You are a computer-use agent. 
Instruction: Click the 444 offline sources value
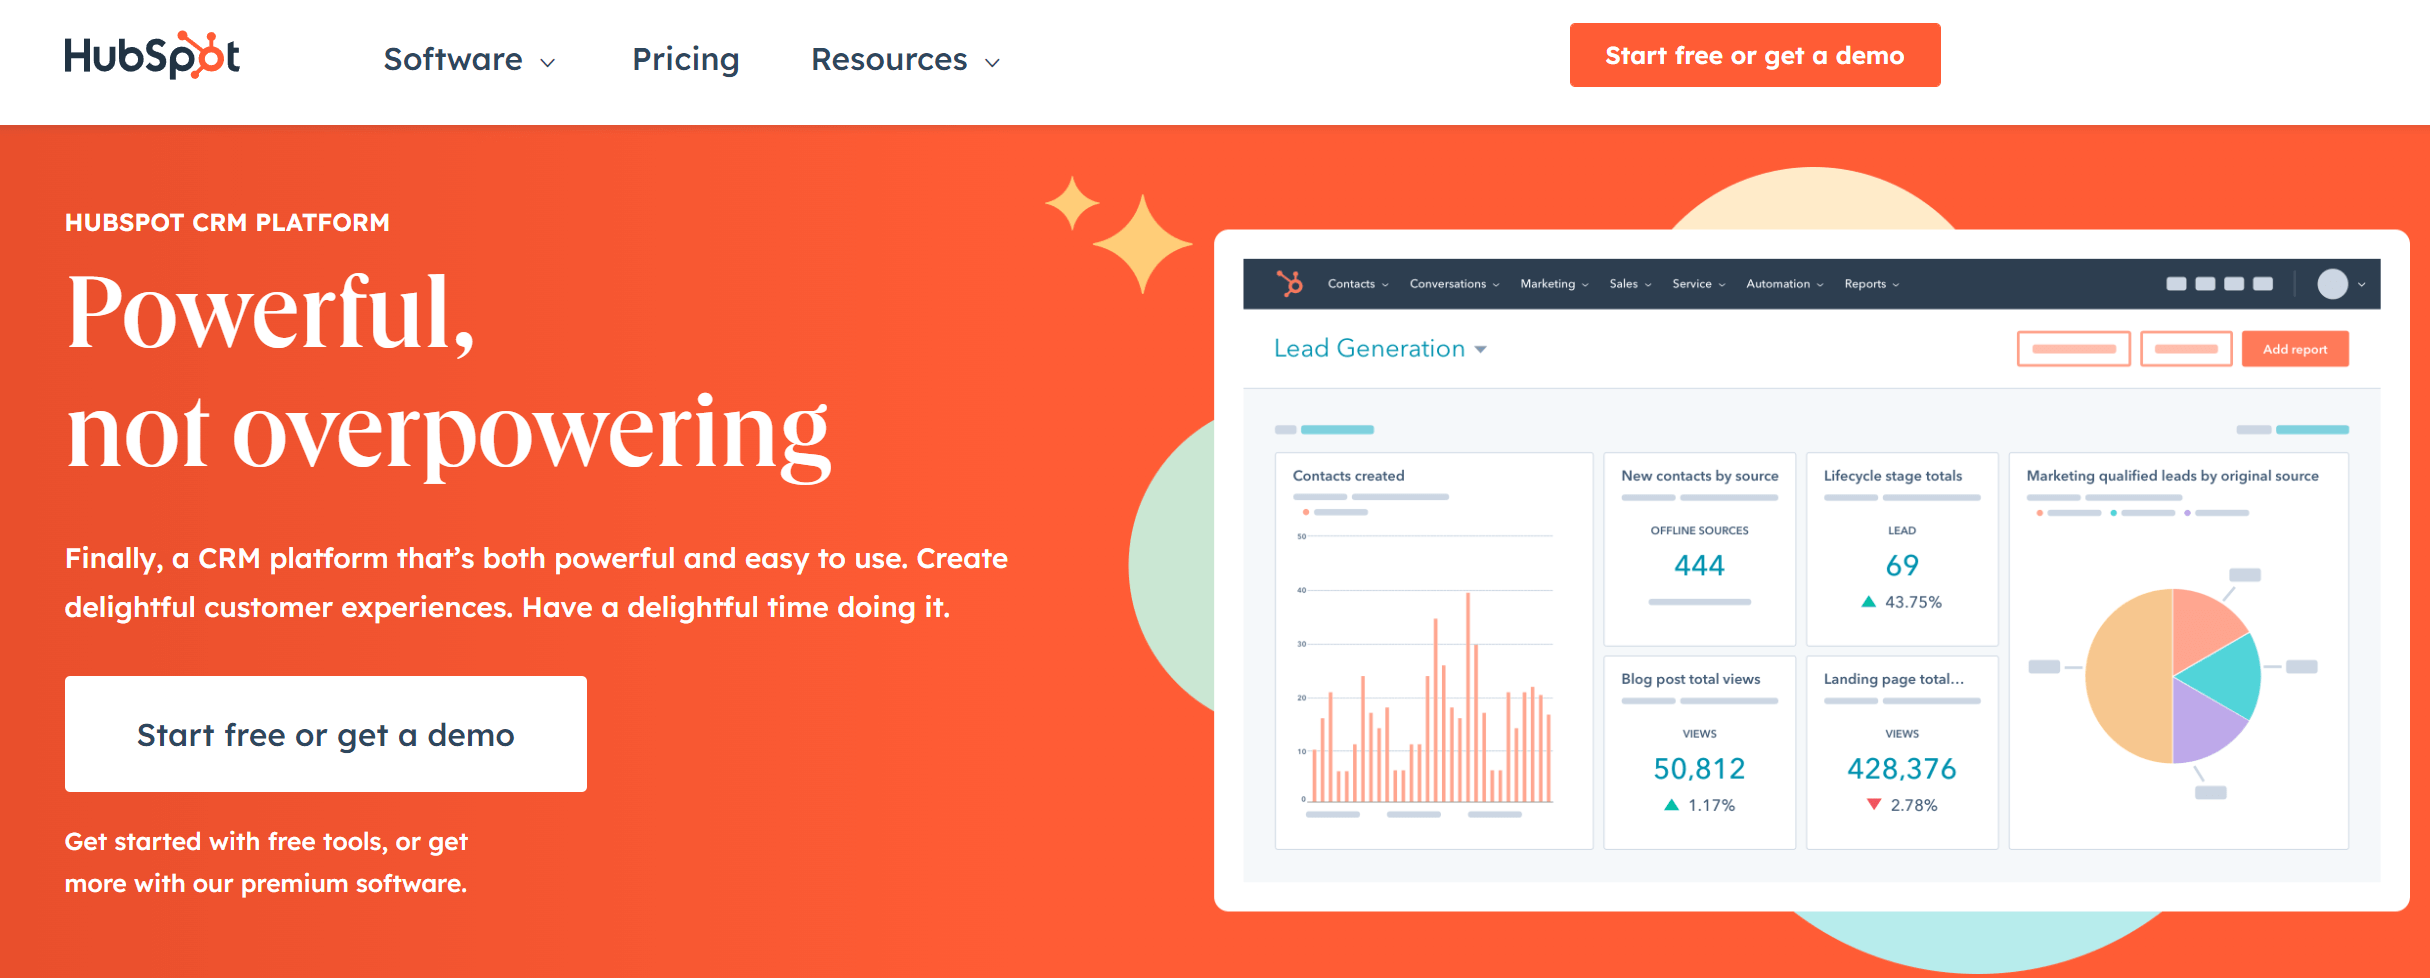tap(1699, 566)
